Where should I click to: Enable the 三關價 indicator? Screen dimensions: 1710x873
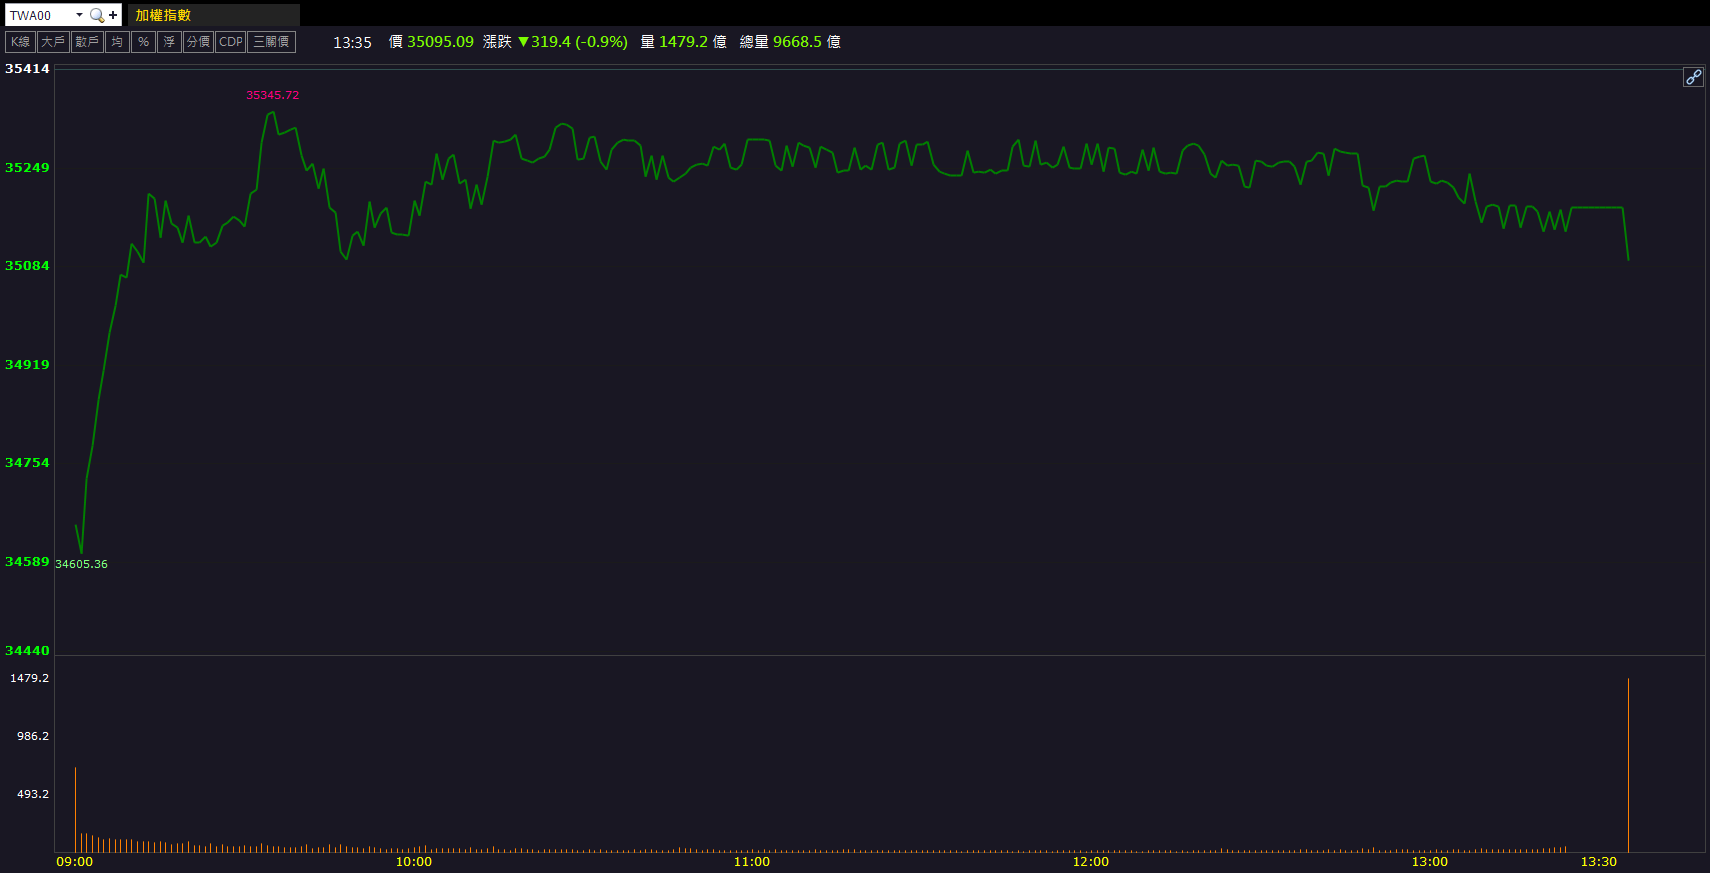point(271,42)
